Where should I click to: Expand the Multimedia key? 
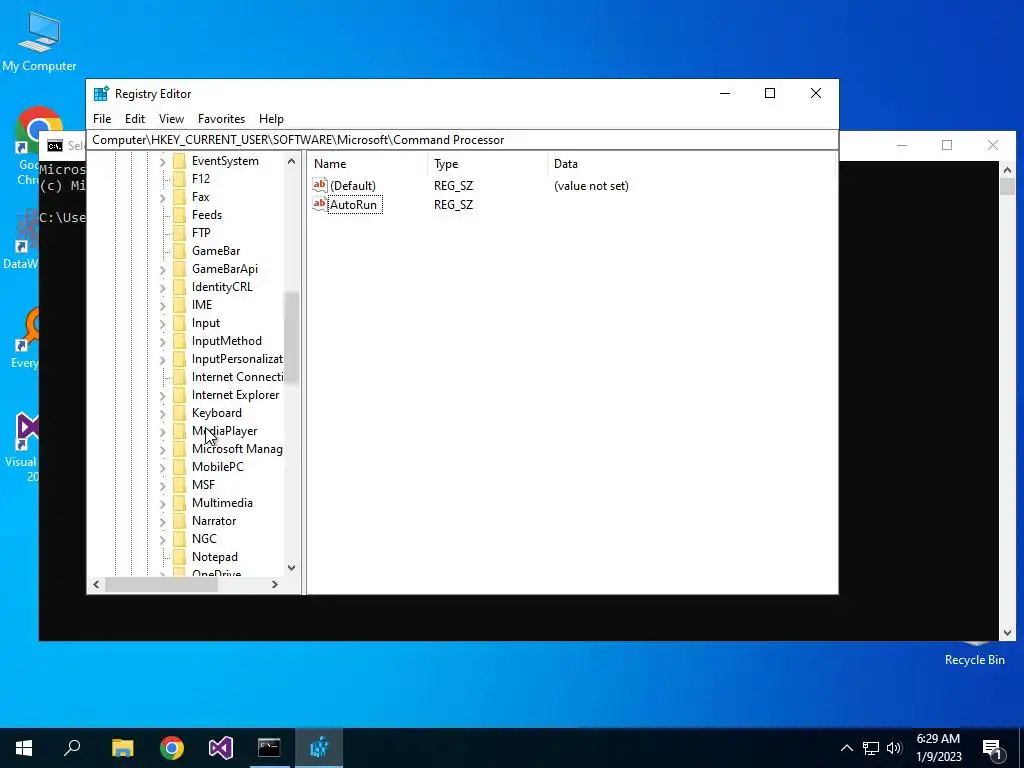point(163,503)
